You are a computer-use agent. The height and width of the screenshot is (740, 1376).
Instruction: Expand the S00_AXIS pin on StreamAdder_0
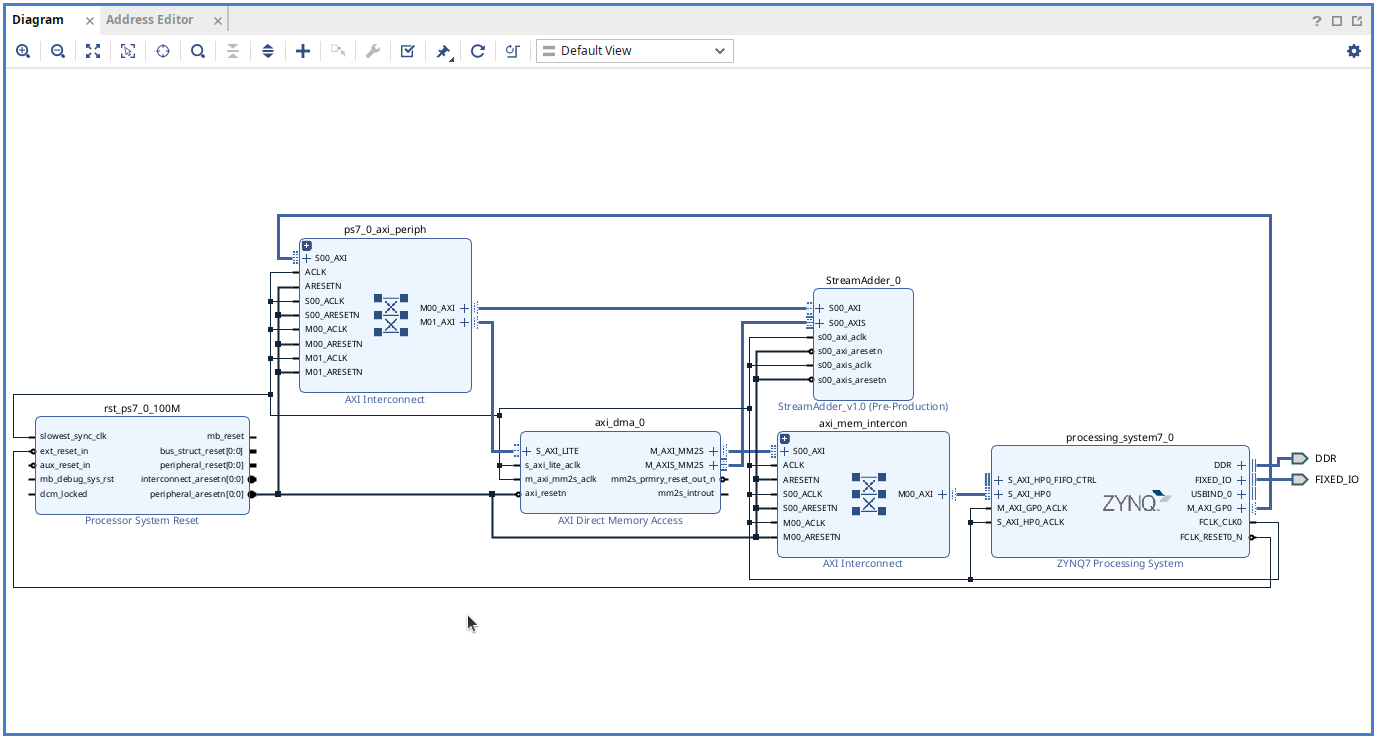point(820,323)
